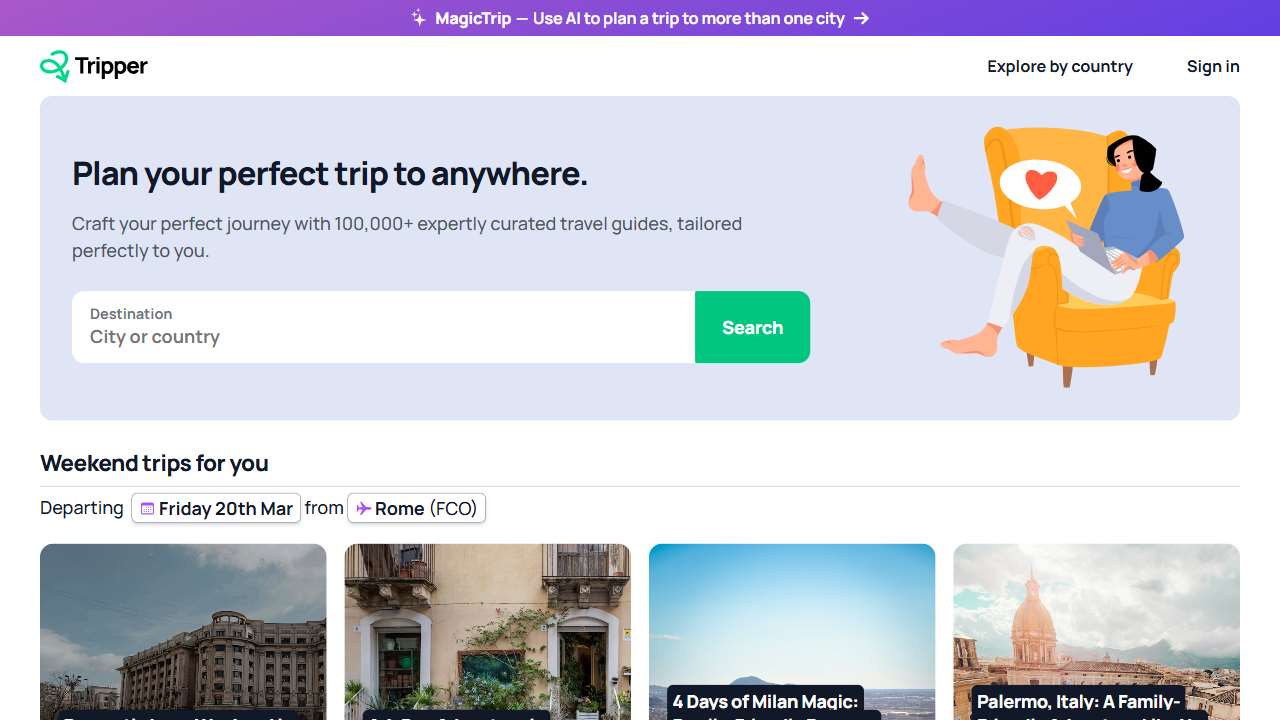Click Sign in in the header
The width and height of the screenshot is (1280, 720).
coord(1212,66)
